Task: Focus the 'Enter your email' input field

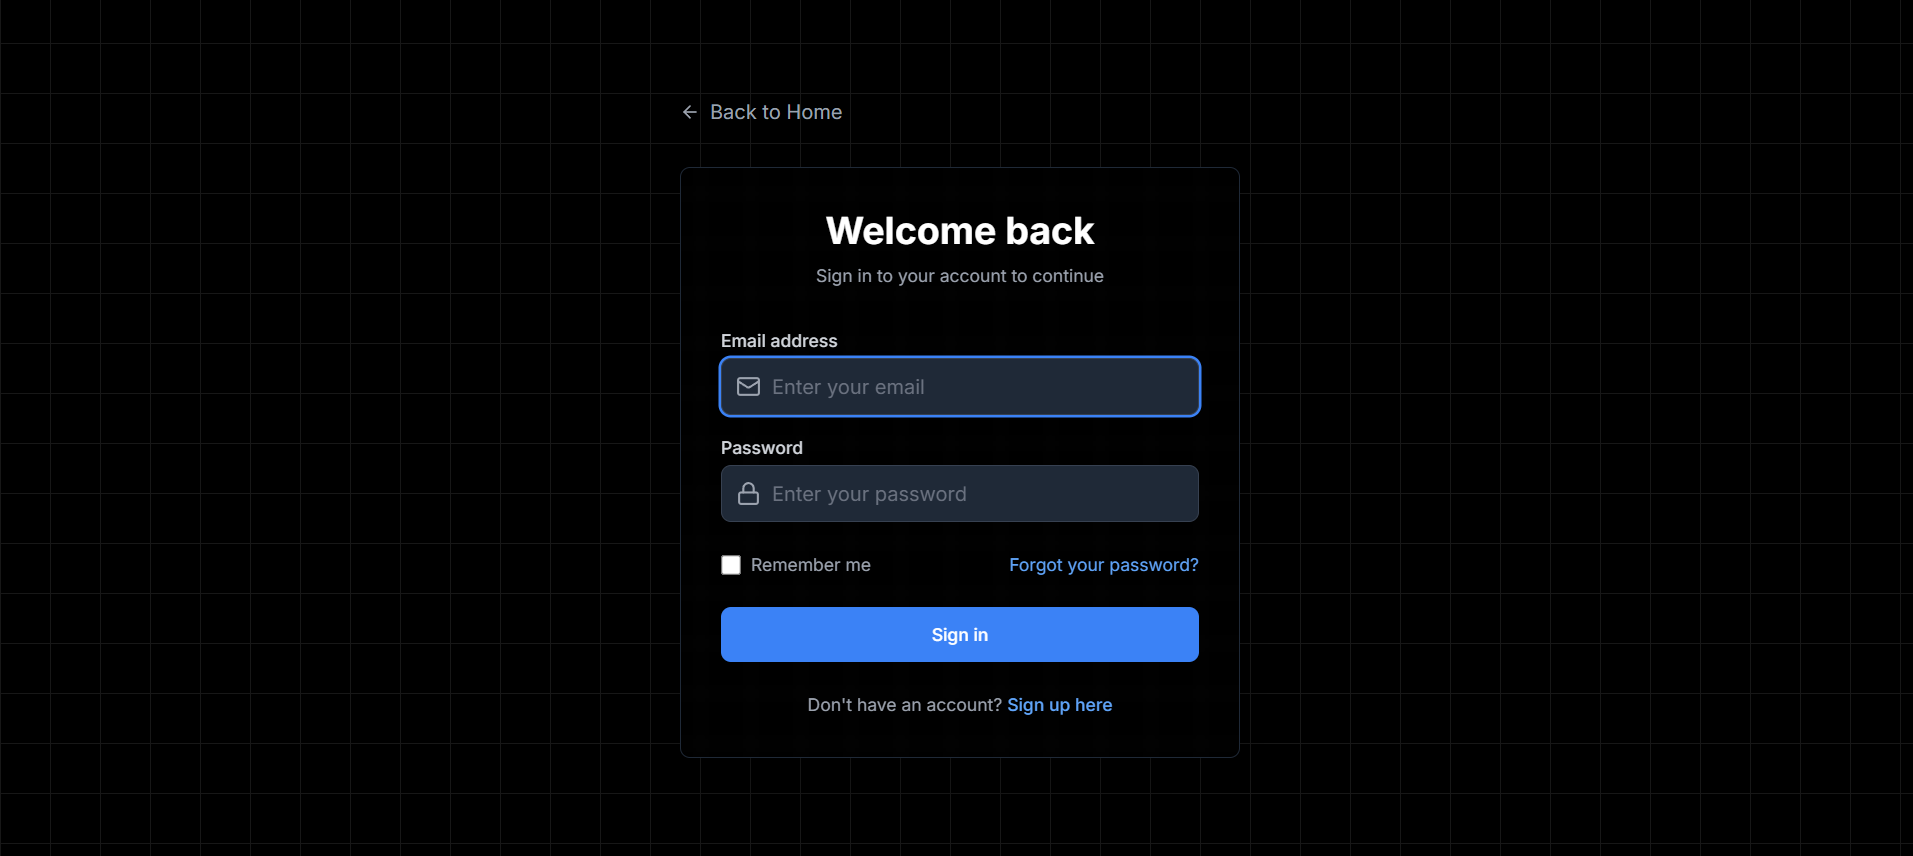Action: click(x=959, y=386)
